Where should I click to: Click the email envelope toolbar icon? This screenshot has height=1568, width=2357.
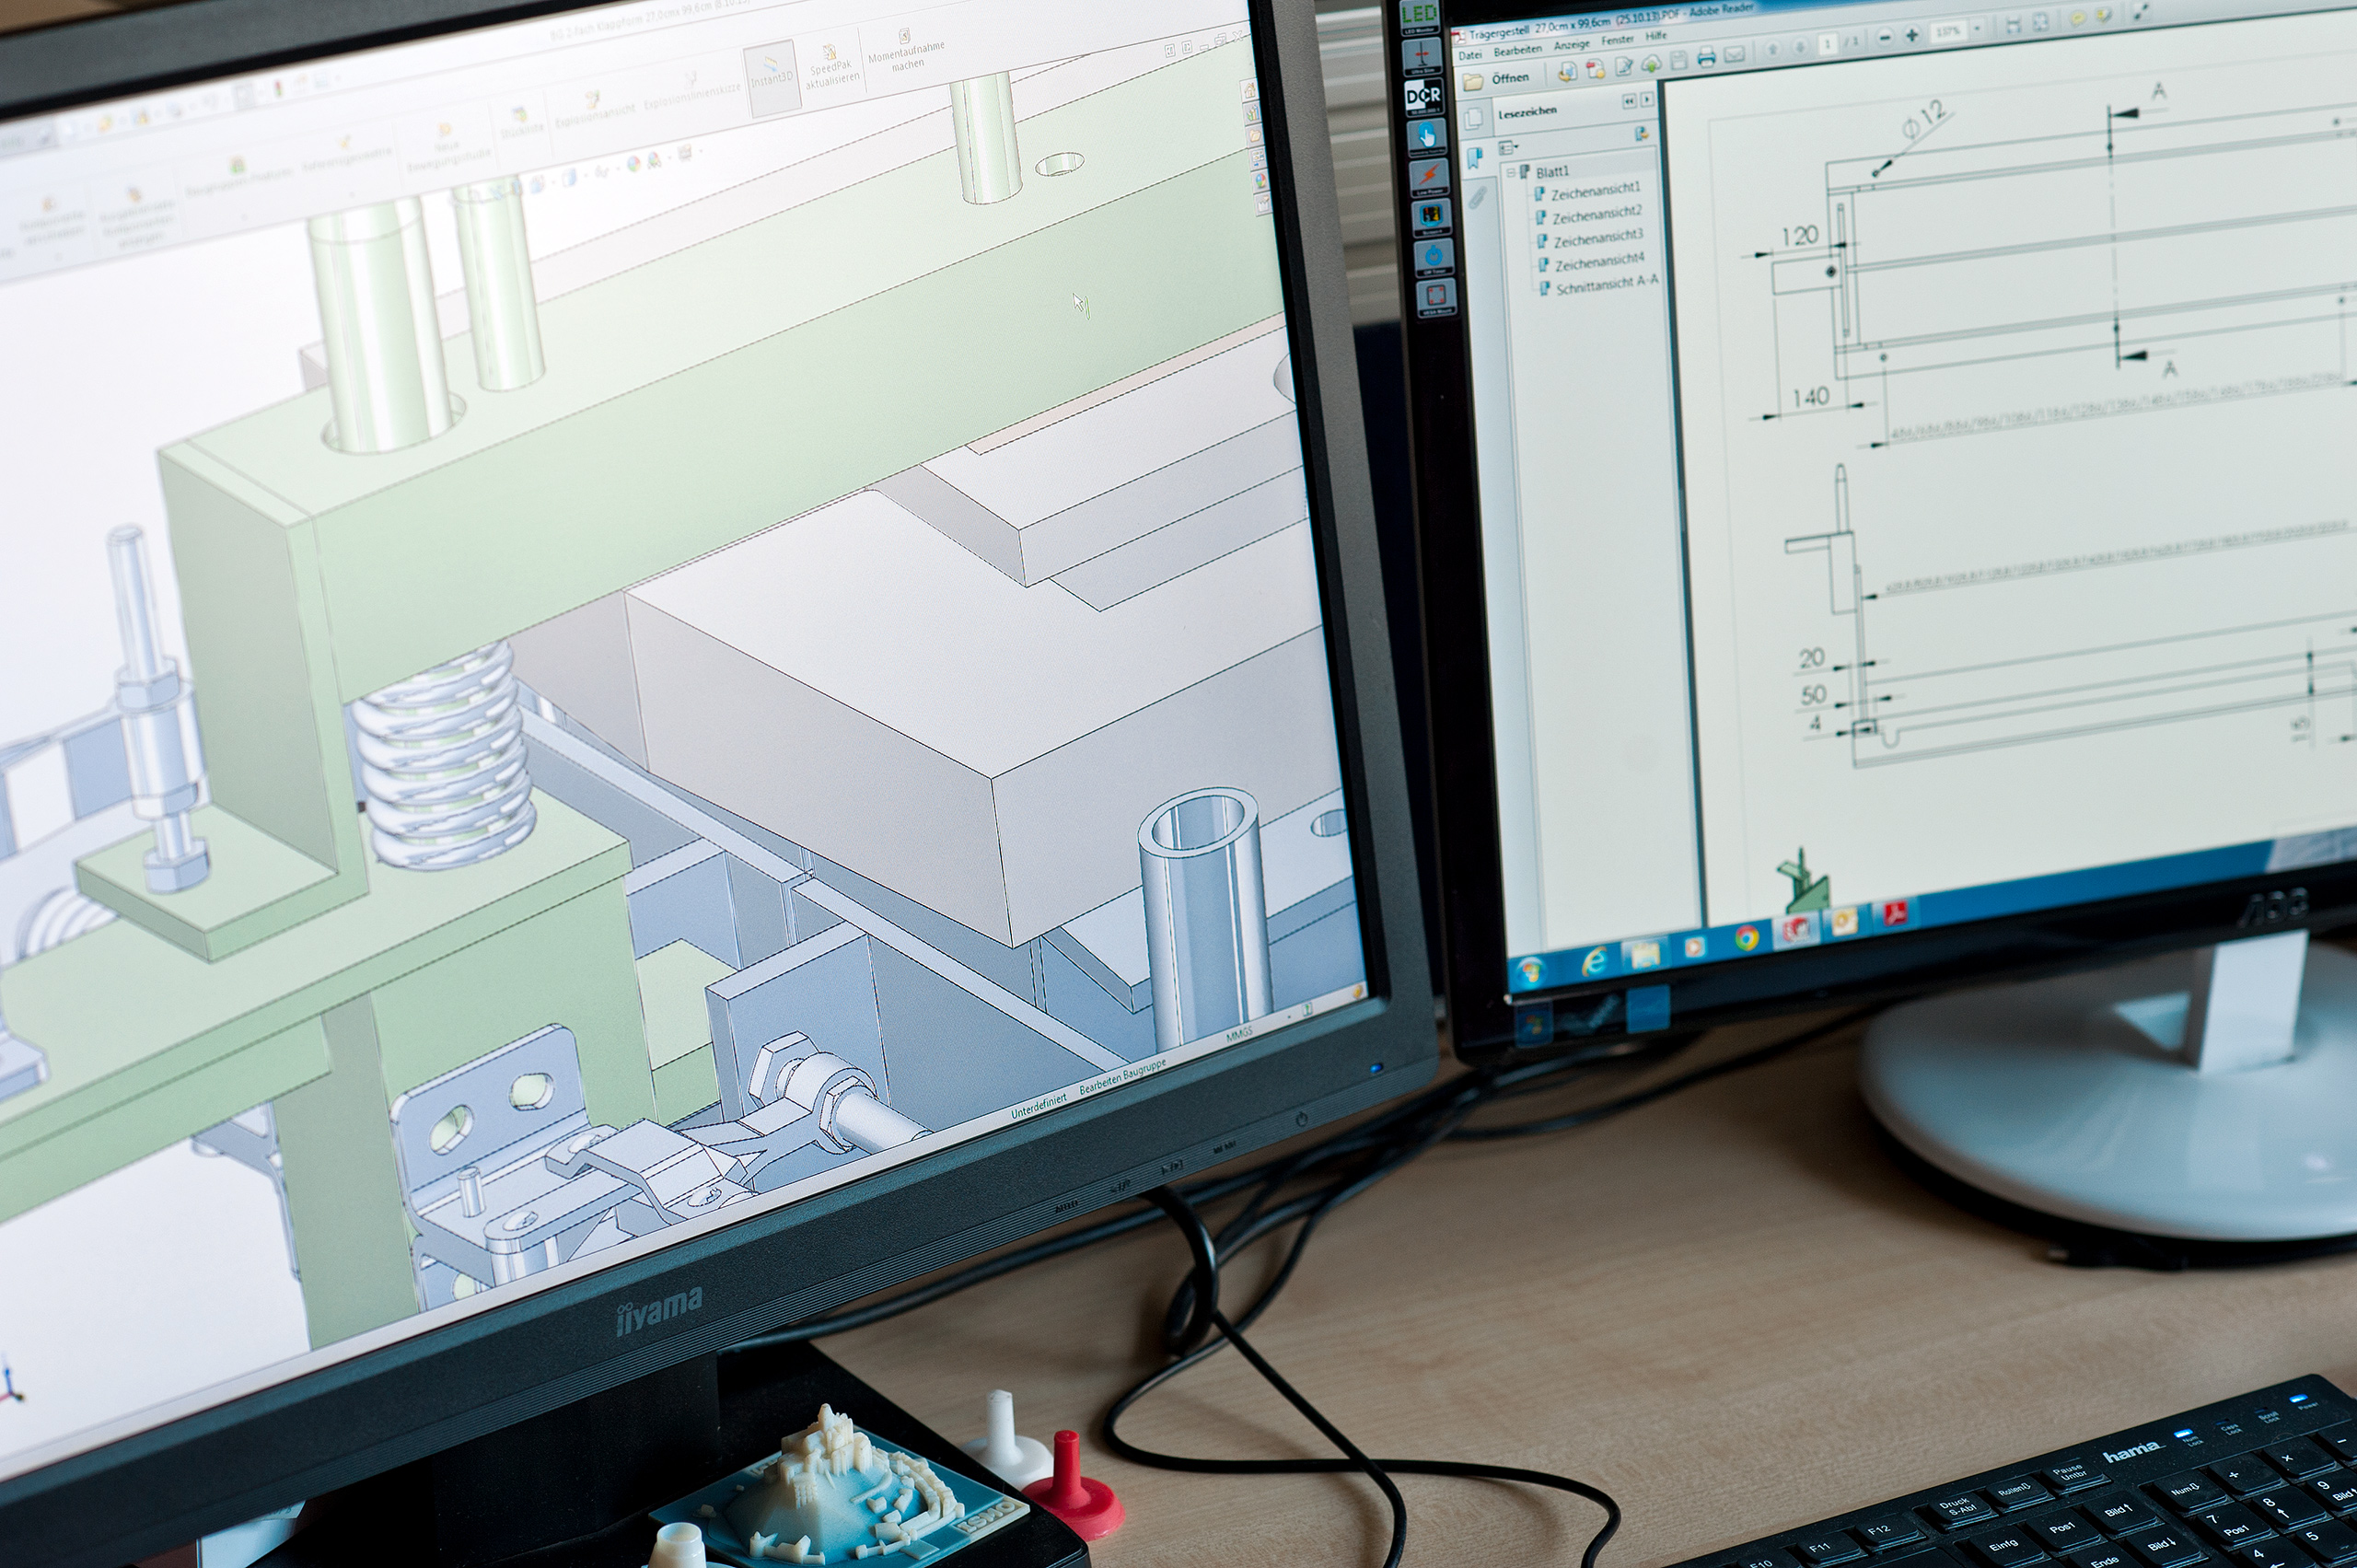click(1734, 55)
